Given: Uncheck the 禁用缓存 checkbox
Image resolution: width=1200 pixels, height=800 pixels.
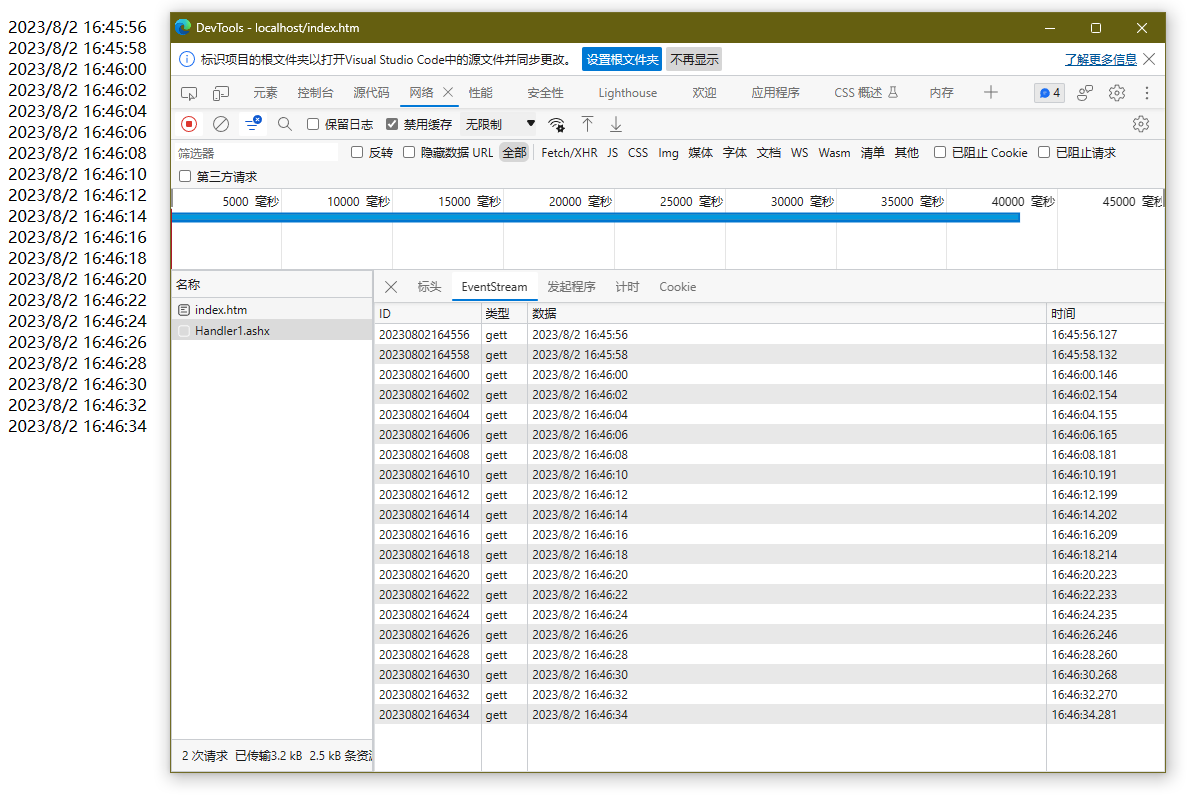Looking at the screenshot, I should [x=392, y=124].
